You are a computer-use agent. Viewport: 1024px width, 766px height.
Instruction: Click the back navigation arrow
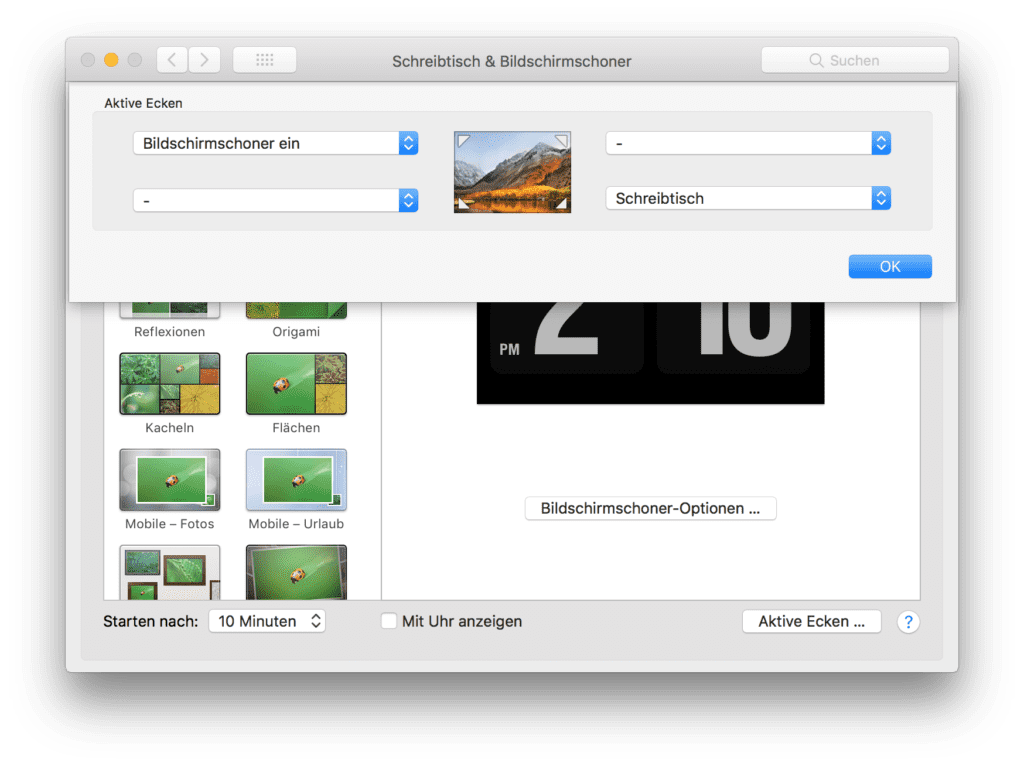tap(172, 60)
